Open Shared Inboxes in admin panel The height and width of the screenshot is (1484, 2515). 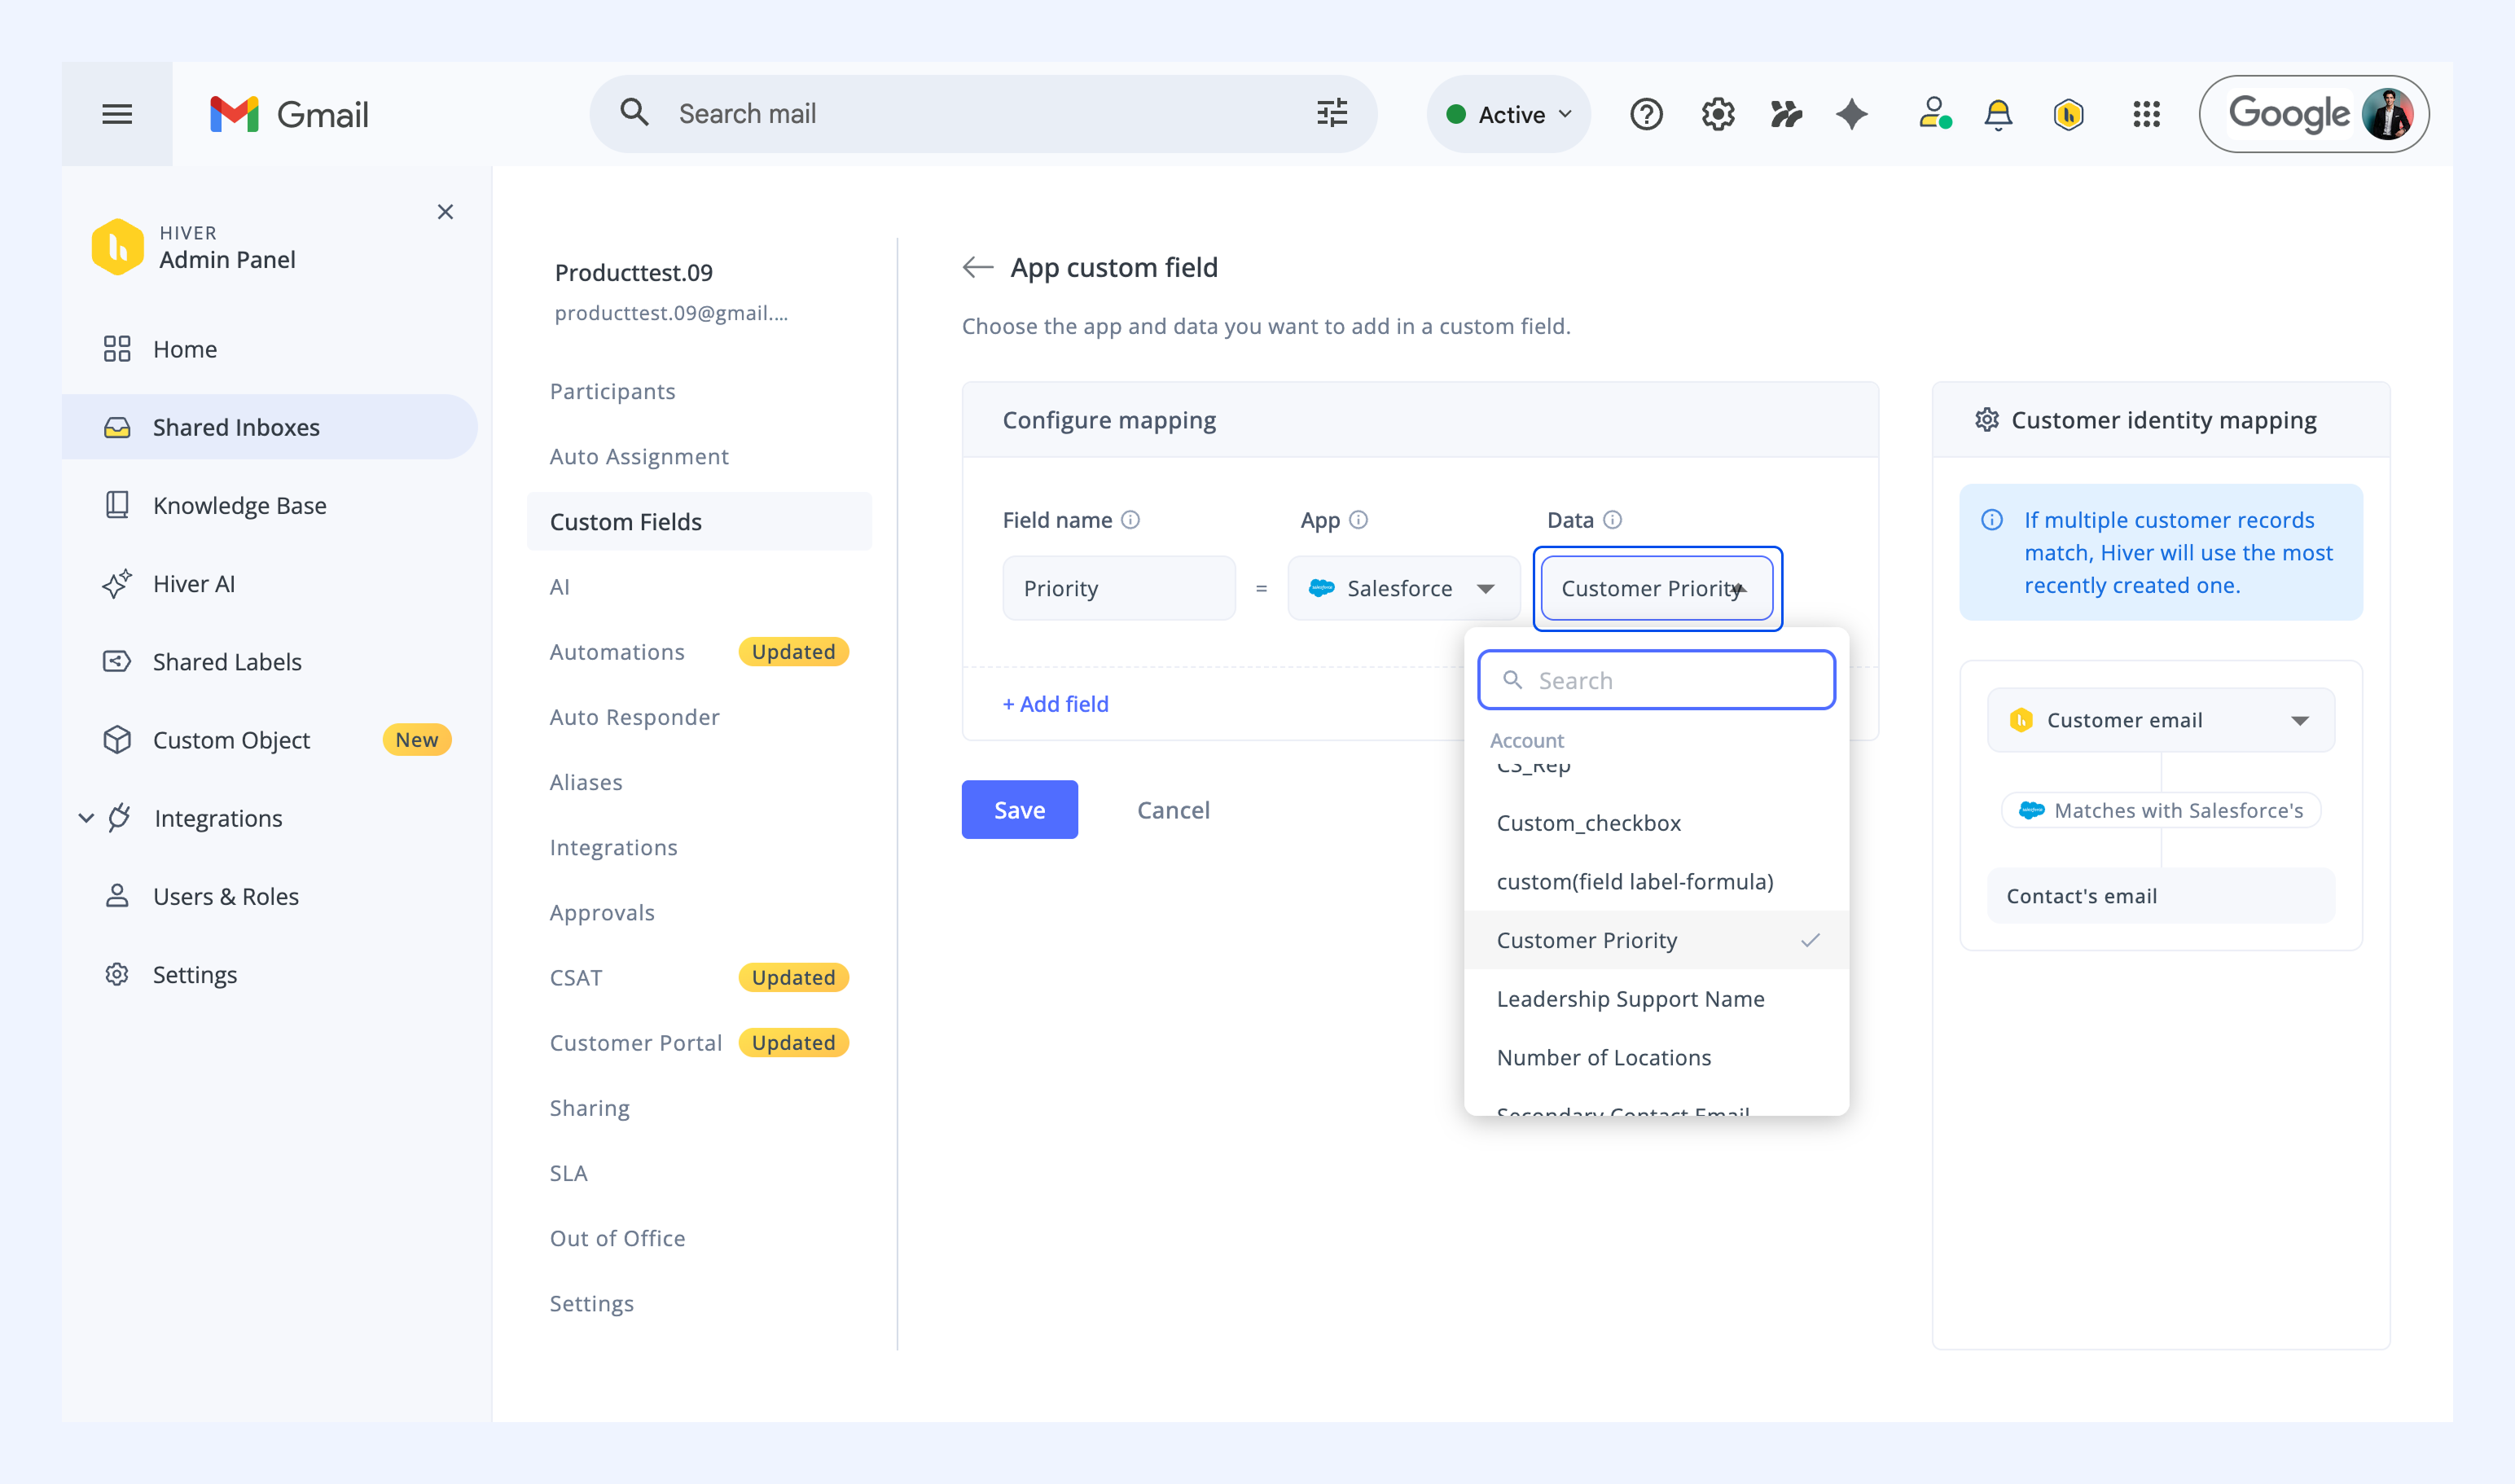(x=270, y=427)
